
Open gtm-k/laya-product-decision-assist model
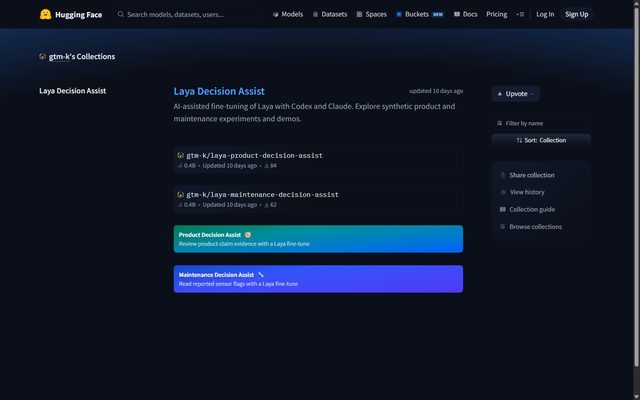click(x=318, y=160)
